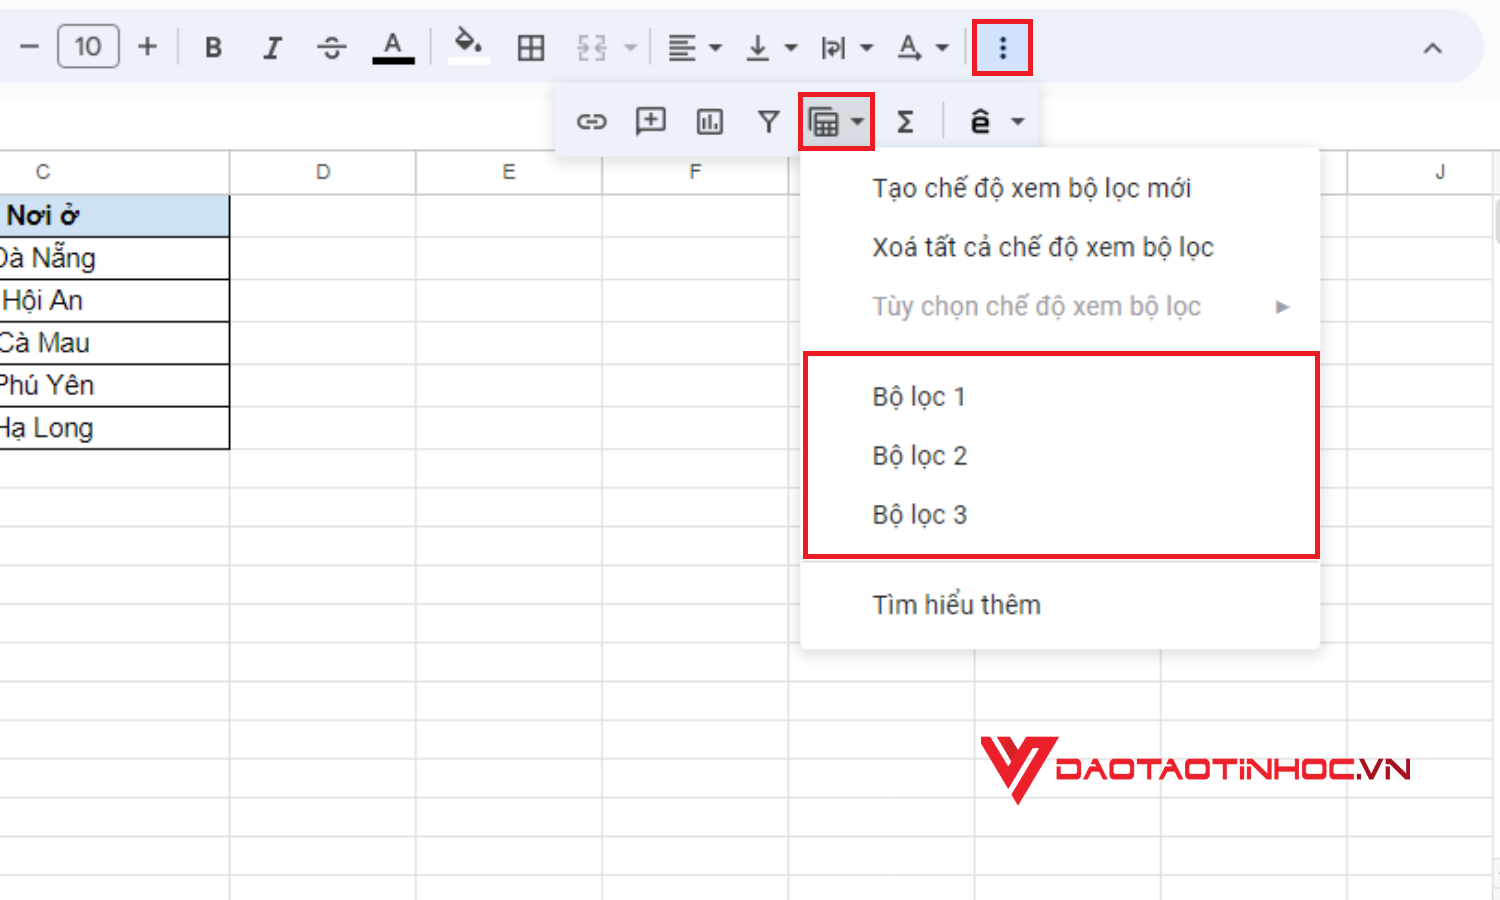Increase font size with the plus button
The width and height of the screenshot is (1500, 900).
click(147, 46)
